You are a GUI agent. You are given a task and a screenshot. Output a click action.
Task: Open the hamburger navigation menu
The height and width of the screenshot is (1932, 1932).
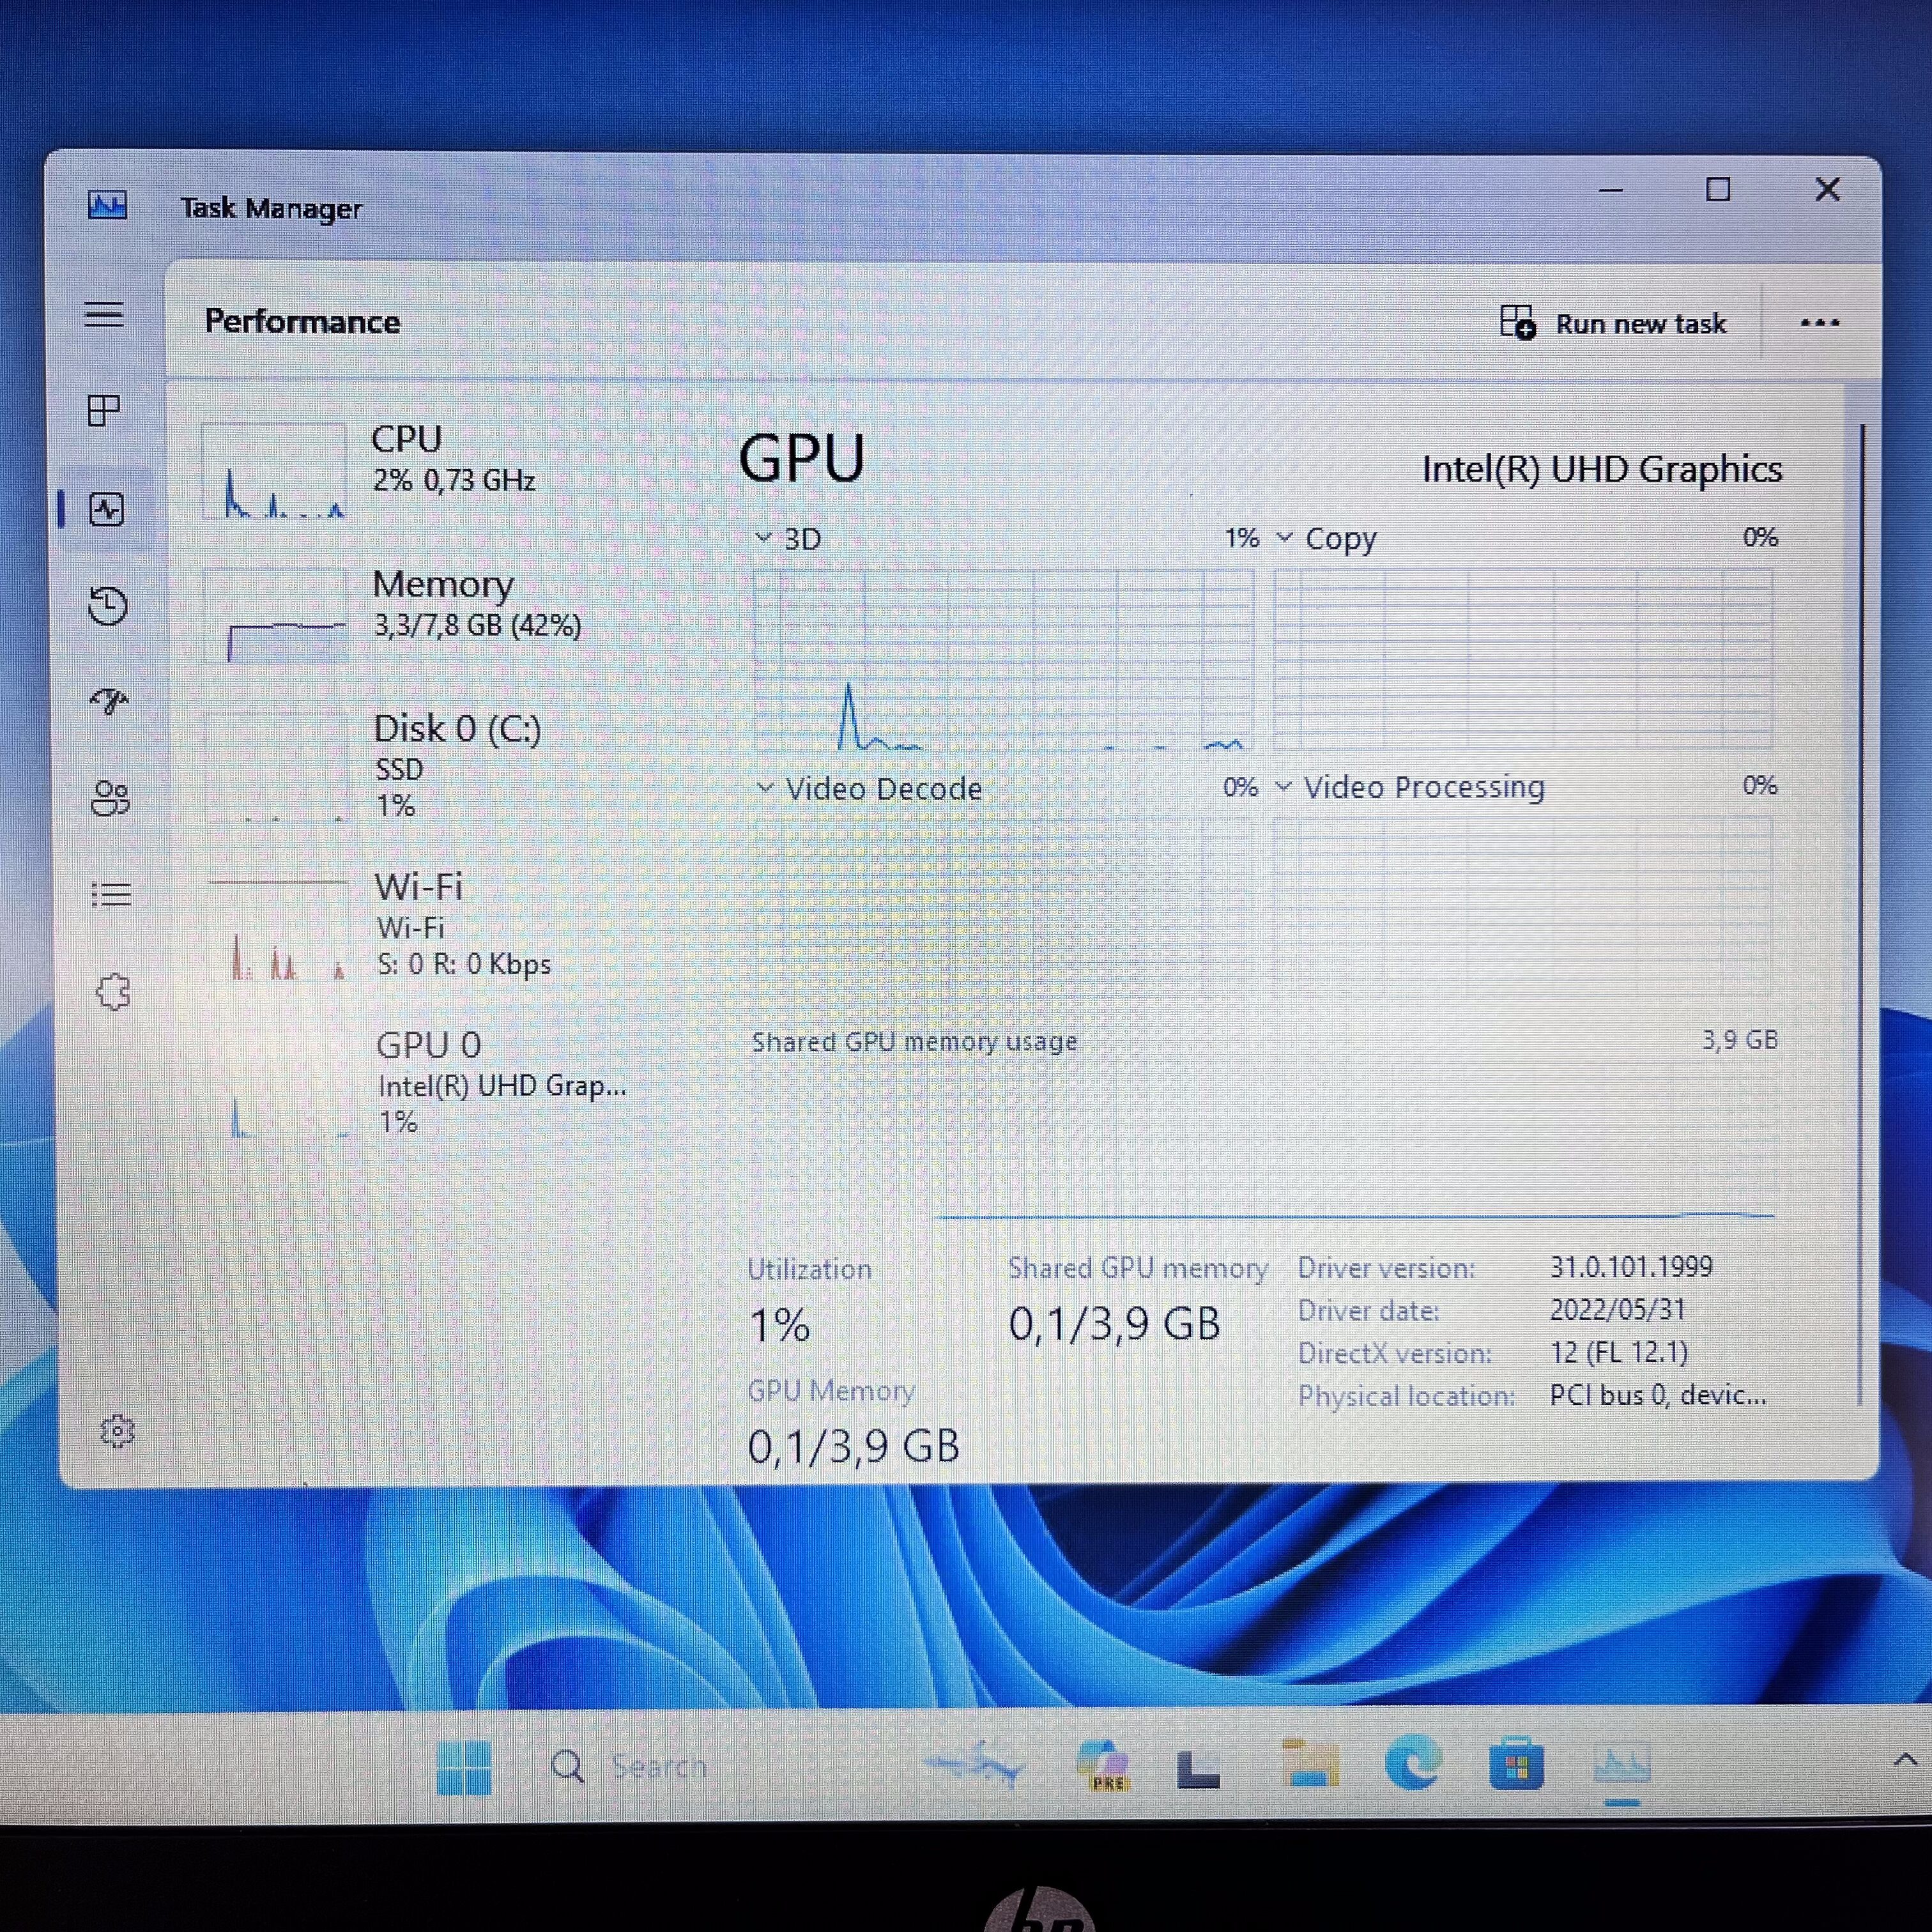click(x=104, y=315)
